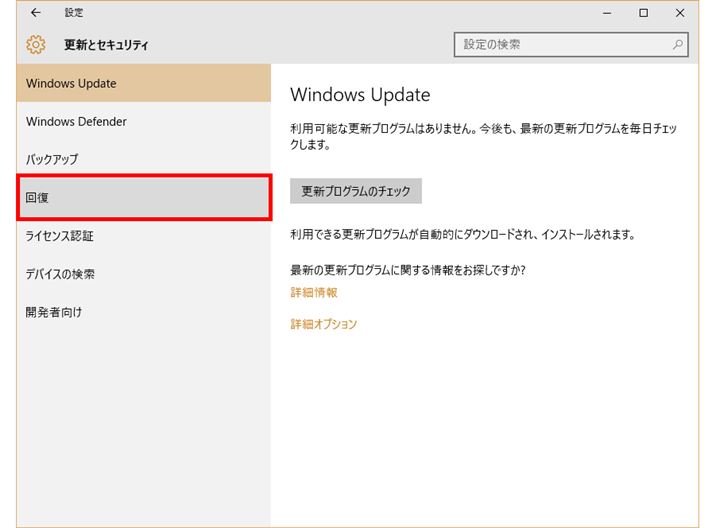
Task: Click the search magnifier icon
Action: pyautogui.click(x=678, y=44)
